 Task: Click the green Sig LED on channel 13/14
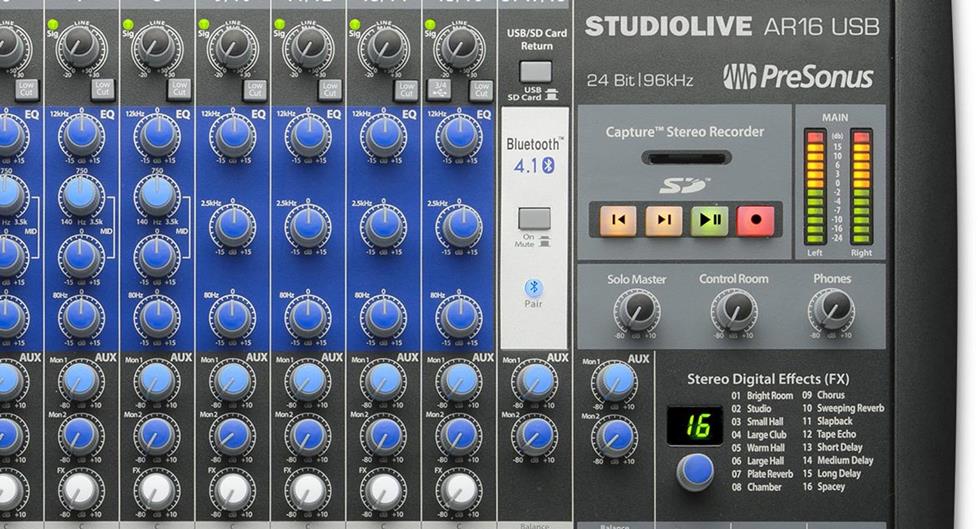pos(355,24)
